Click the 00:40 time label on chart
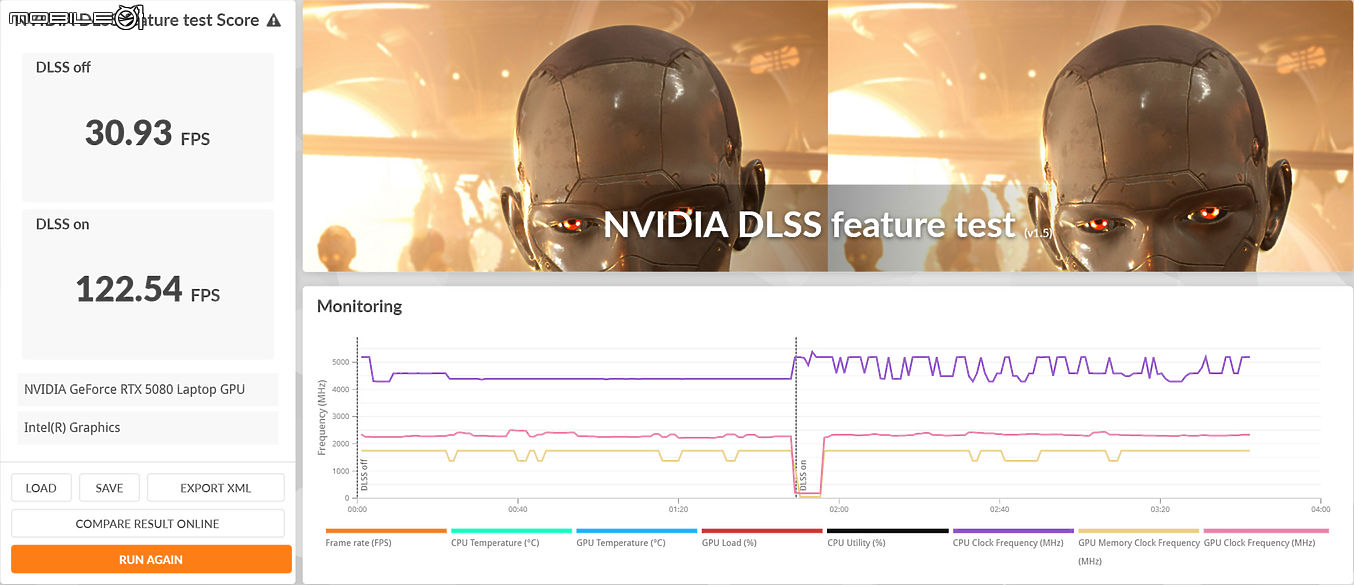 point(517,508)
